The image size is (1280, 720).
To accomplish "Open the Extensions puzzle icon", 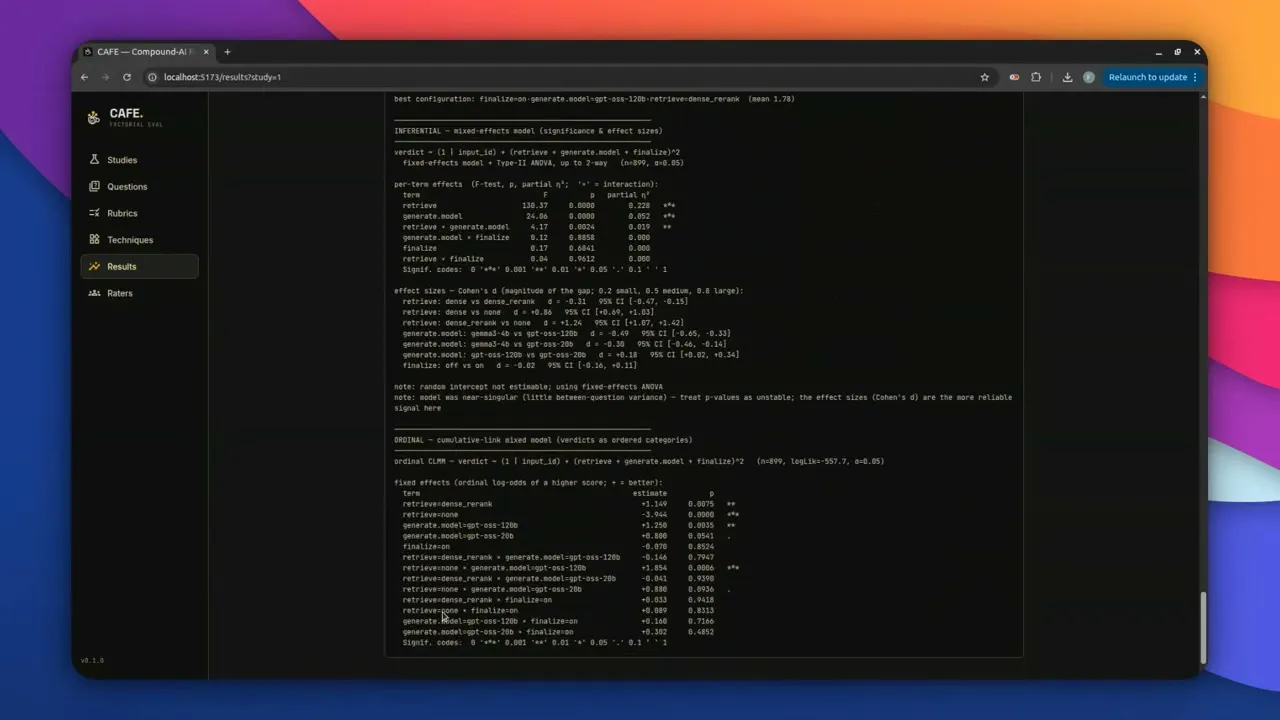I will coord(1036,77).
